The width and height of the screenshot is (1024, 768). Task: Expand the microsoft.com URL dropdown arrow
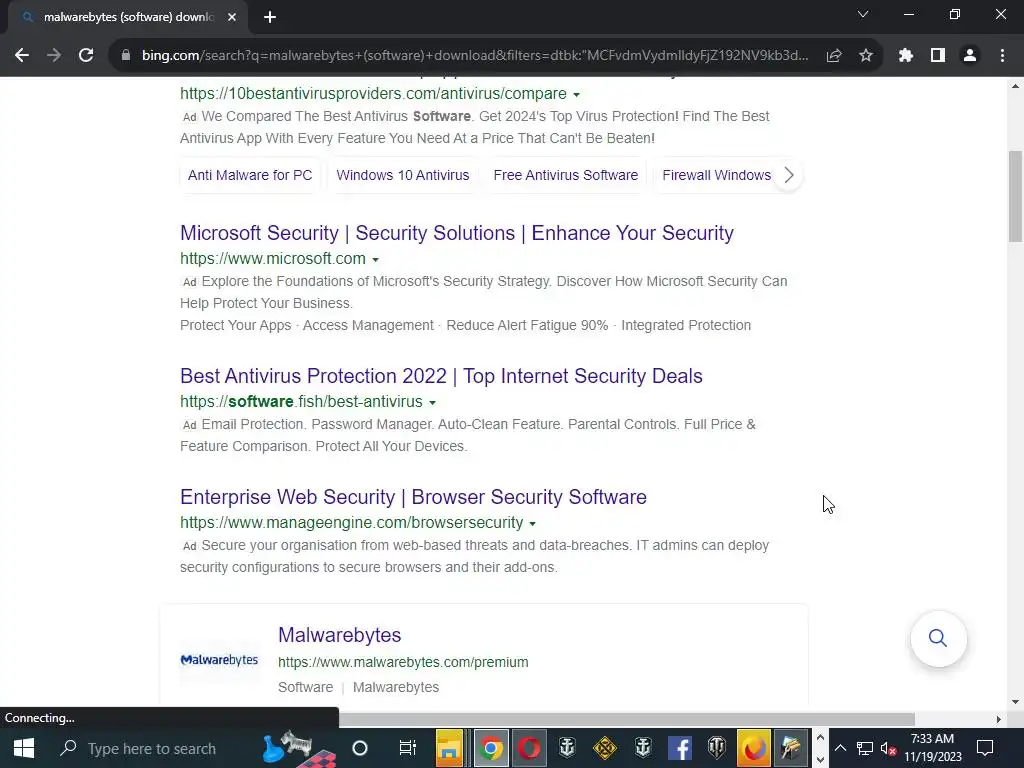376,259
